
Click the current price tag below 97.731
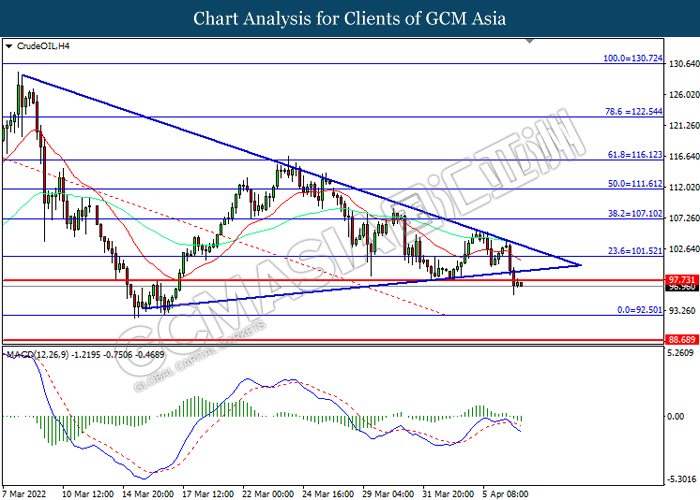pos(682,288)
